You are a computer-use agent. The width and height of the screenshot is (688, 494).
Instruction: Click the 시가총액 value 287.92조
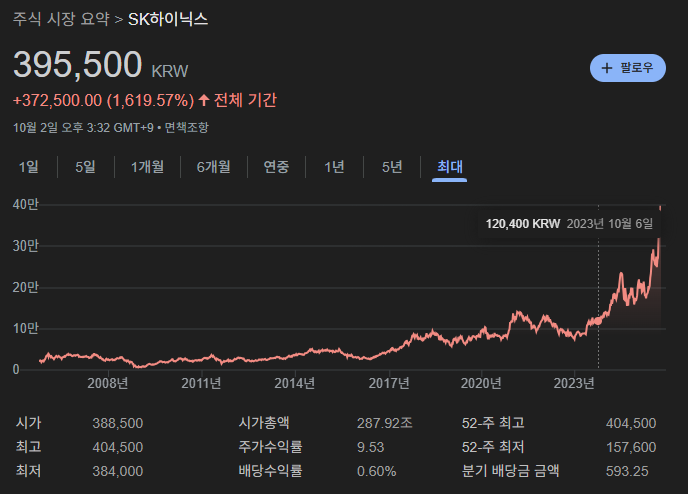pos(384,423)
